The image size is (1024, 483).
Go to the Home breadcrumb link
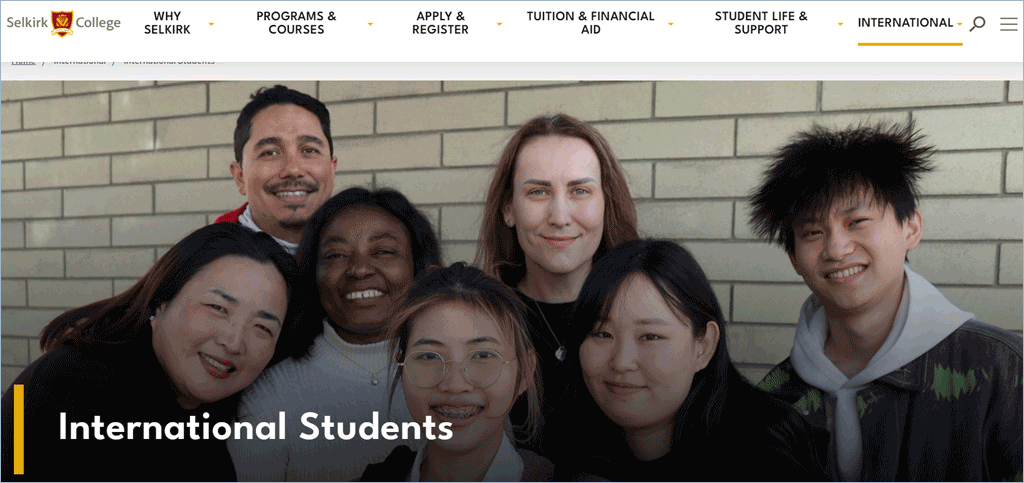[24, 61]
